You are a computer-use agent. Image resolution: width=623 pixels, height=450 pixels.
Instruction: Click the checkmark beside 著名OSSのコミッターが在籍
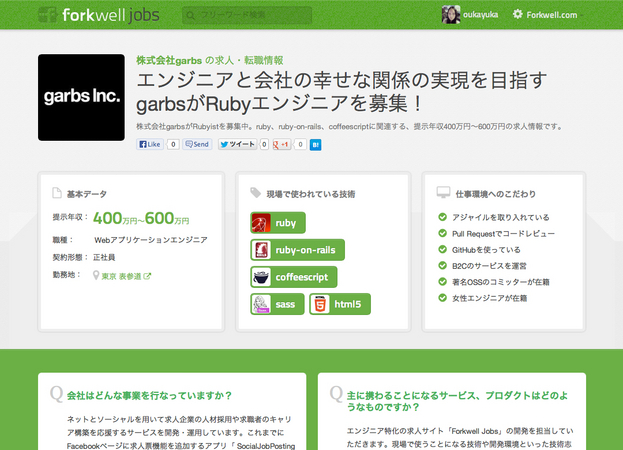click(x=442, y=282)
